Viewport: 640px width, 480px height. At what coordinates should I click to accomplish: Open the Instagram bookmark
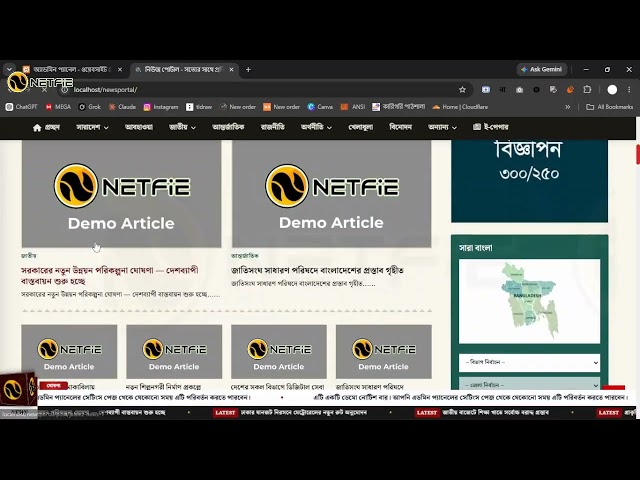(161, 107)
